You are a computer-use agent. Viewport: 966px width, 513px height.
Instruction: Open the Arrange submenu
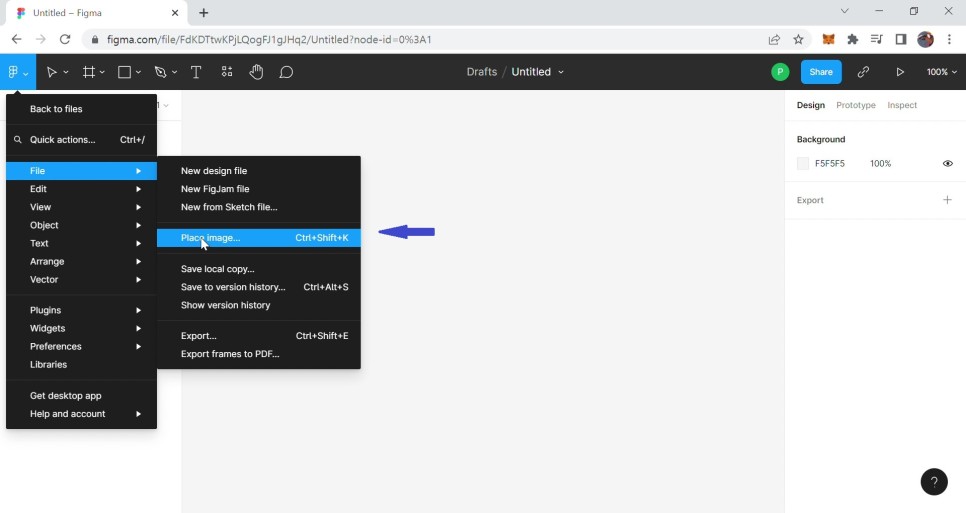pos(81,261)
